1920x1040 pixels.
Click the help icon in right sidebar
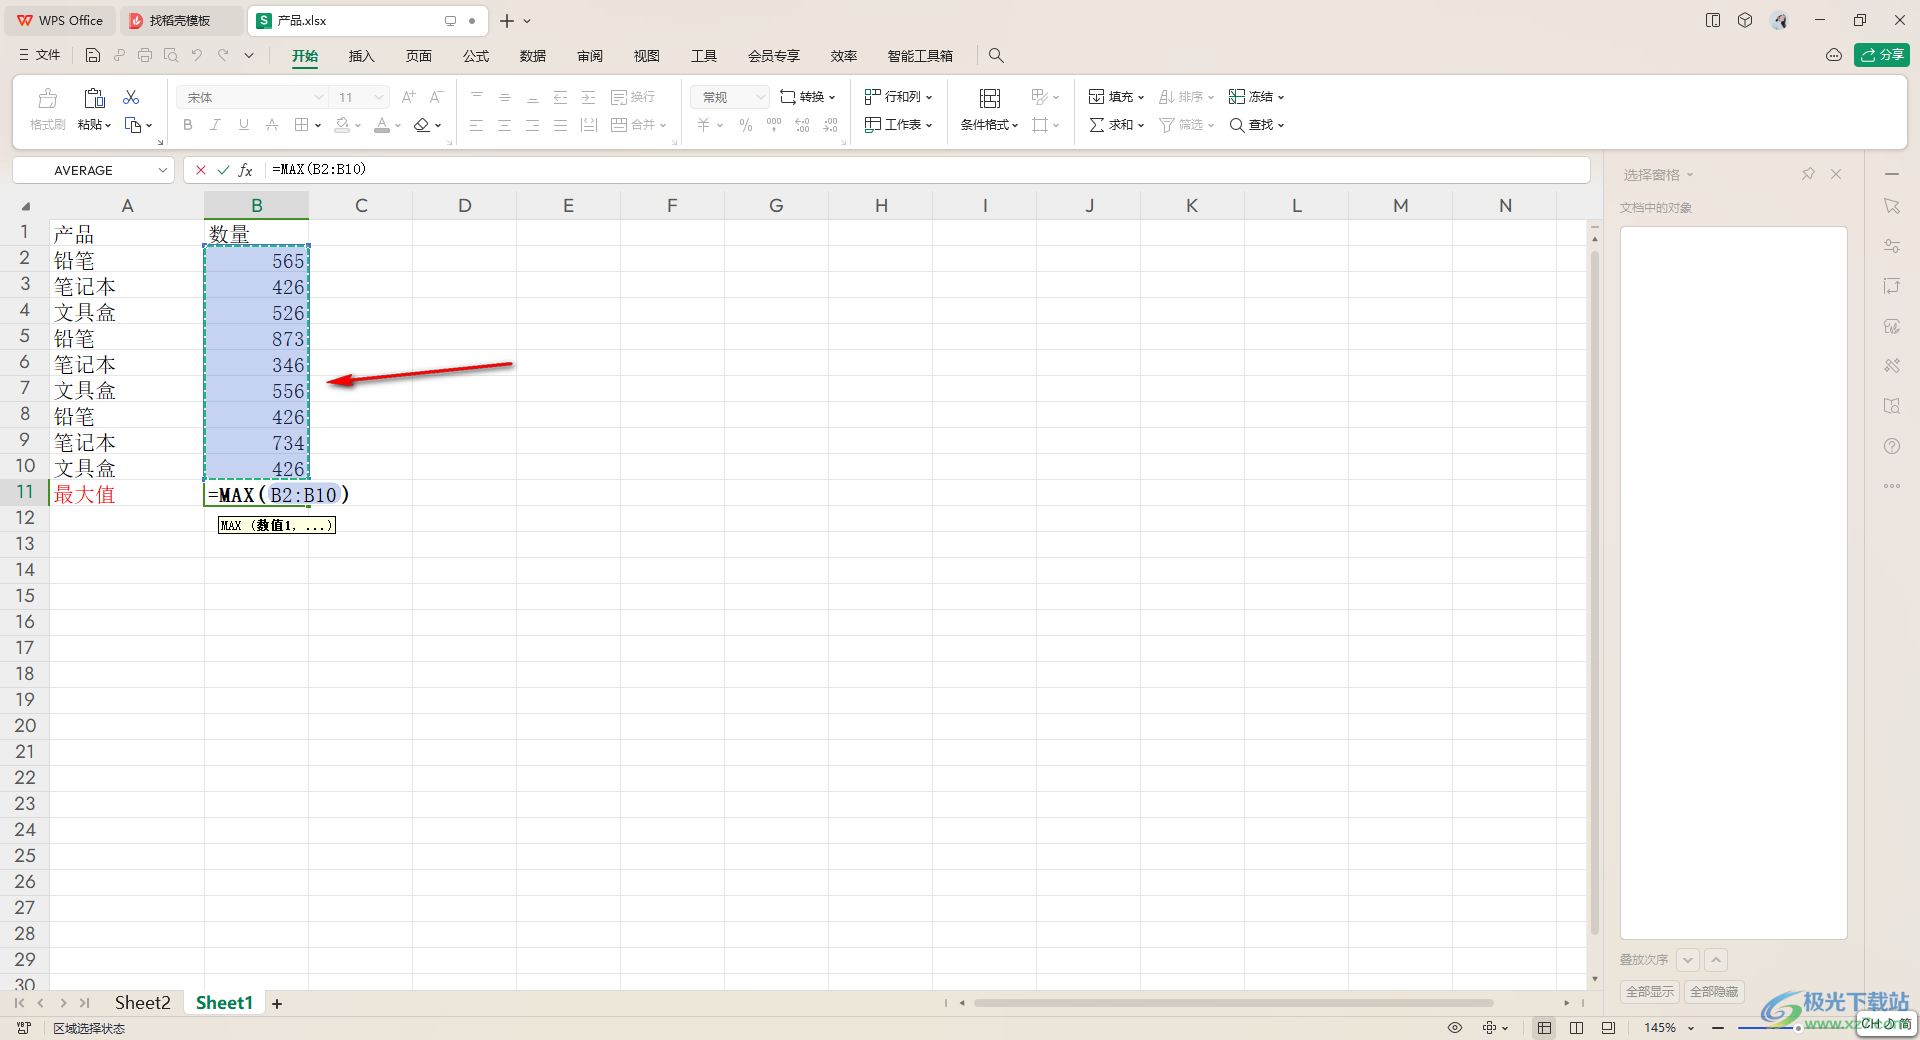pyautogui.click(x=1892, y=446)
